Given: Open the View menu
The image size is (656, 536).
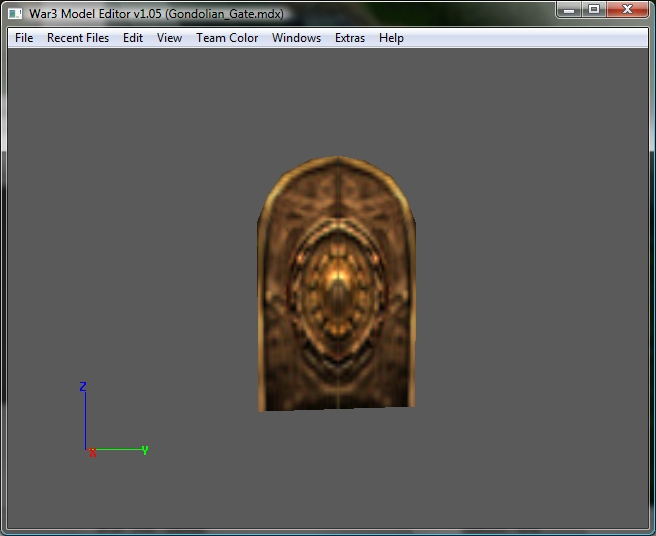Looking at the screenshot, I should click(169, 38).
